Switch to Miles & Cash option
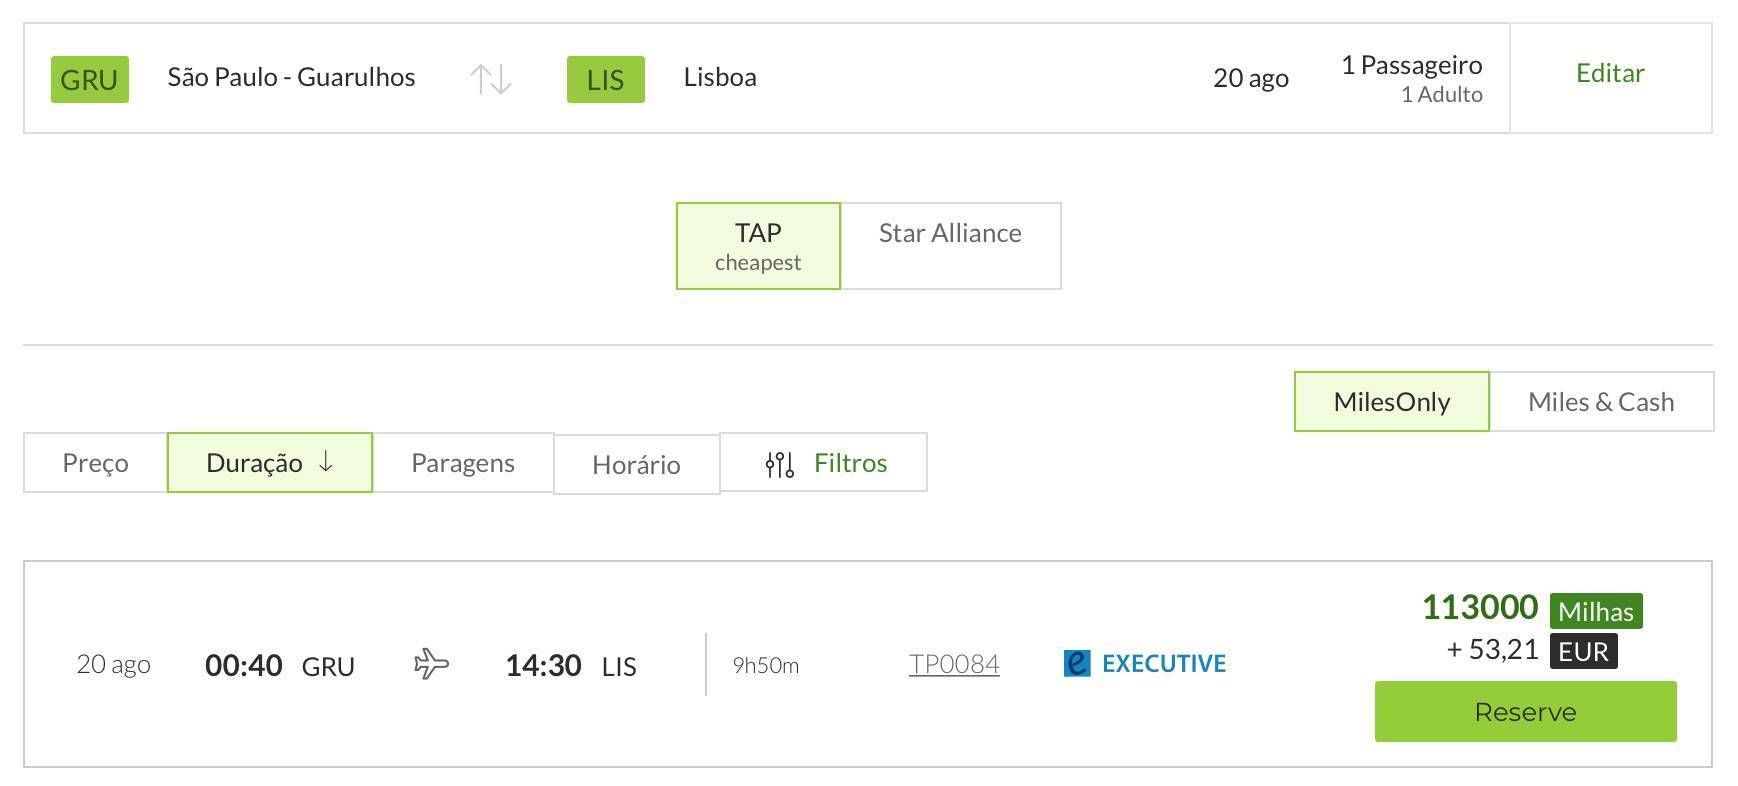The image size is (1738, 786). [x=1601, y=402]
